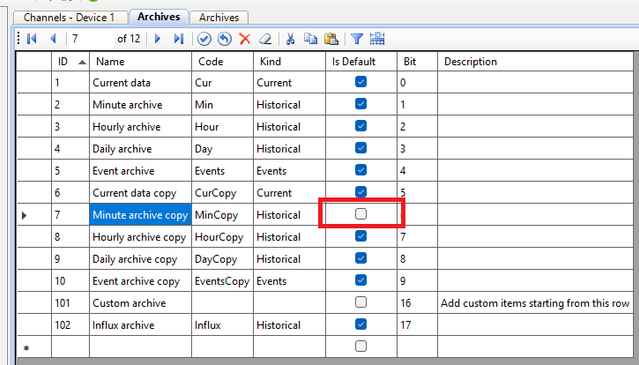This screenshot has height=365, width=639.
Task: Click the new row asterisk header
Action: 34,347
